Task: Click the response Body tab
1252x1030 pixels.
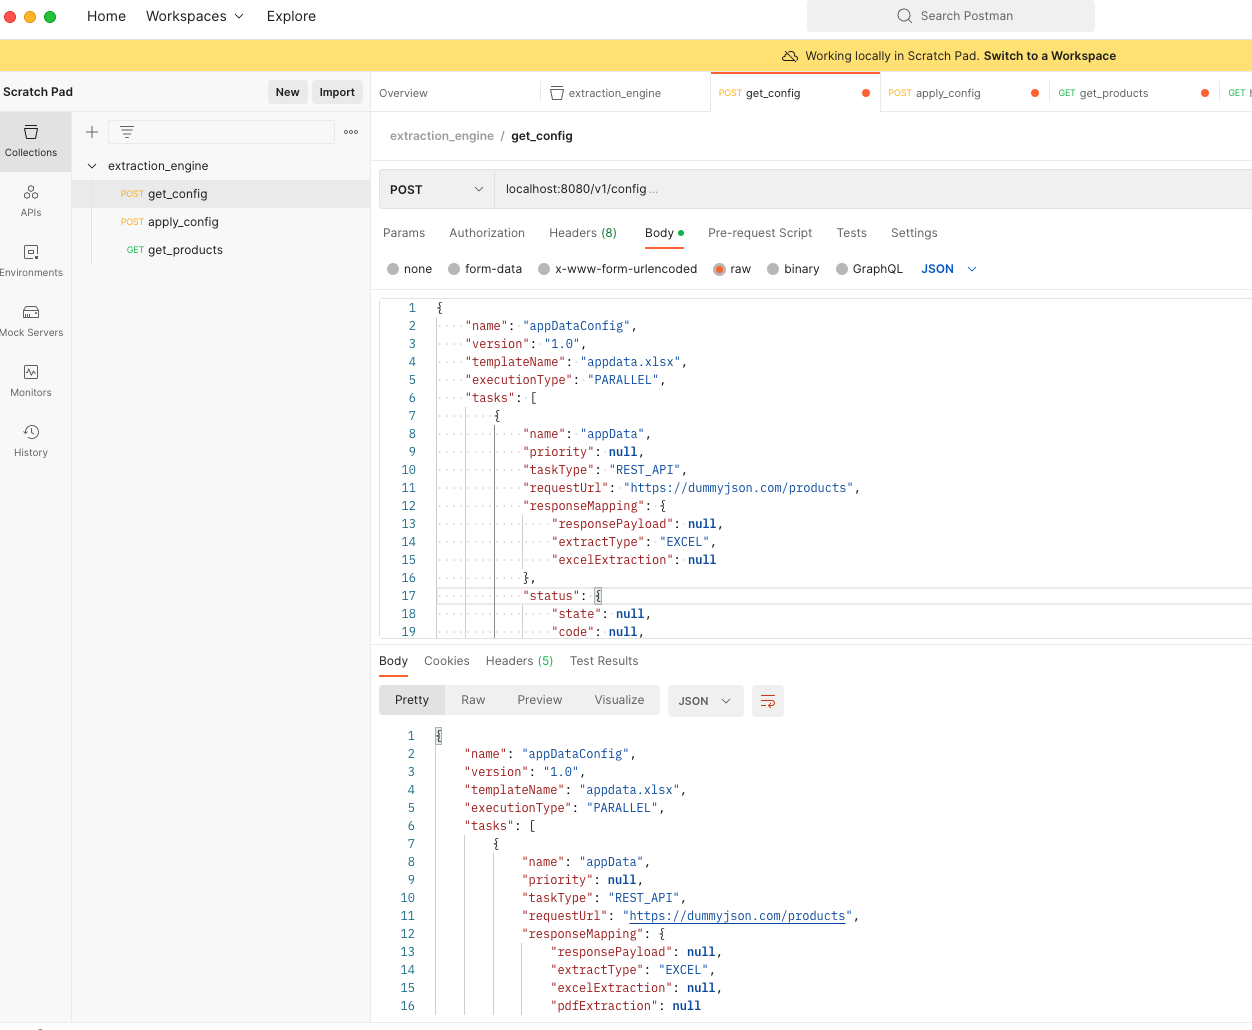Action: (x=393, y=661)
